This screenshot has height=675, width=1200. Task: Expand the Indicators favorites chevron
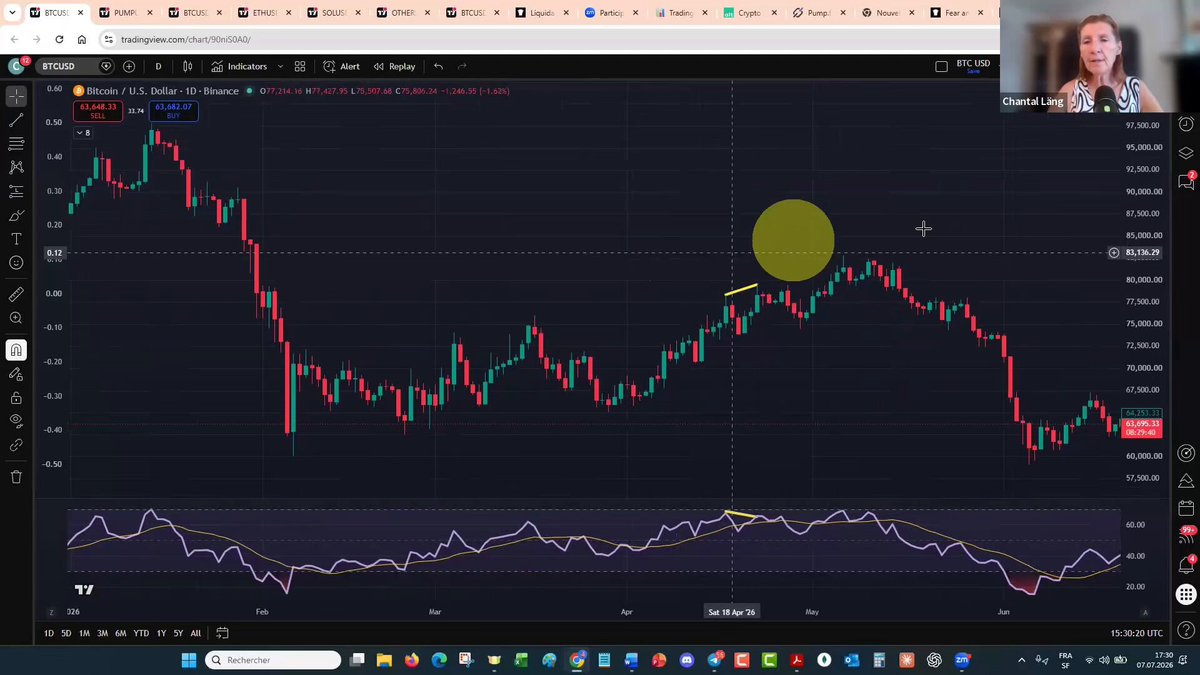click(278, 67)
